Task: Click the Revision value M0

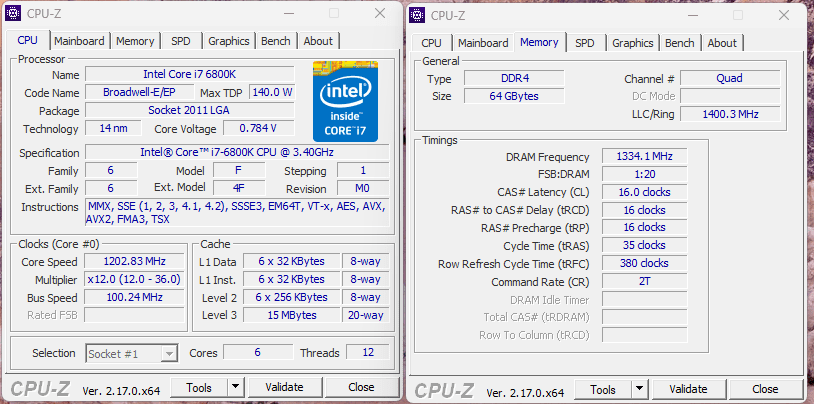Action: click(363, 187)
